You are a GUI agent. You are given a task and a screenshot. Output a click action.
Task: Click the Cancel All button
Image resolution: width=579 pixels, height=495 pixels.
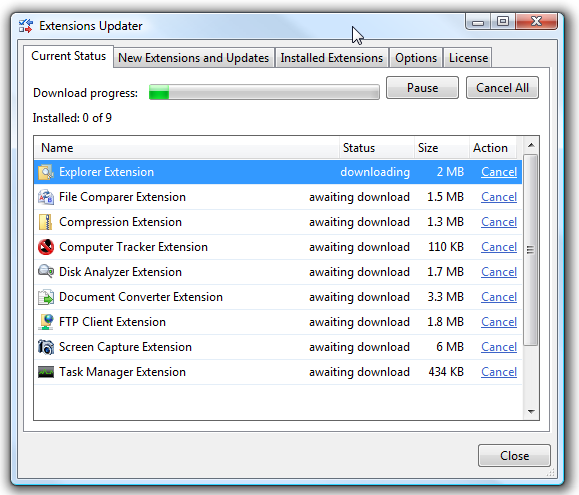(502, 88)
